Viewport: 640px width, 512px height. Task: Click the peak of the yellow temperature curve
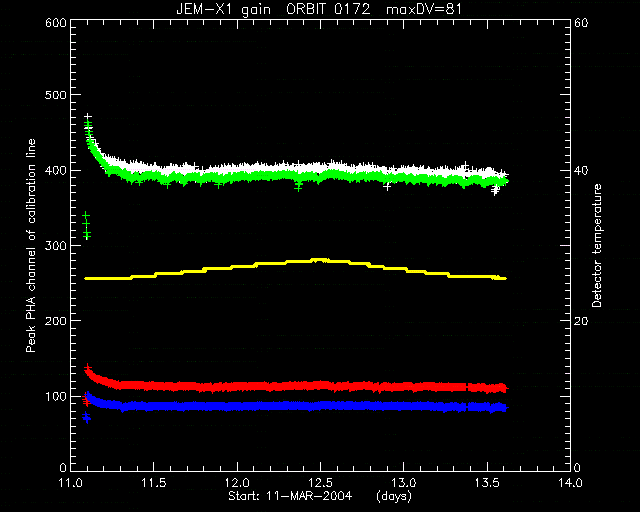pyautogui.click(x=320, y=260)
